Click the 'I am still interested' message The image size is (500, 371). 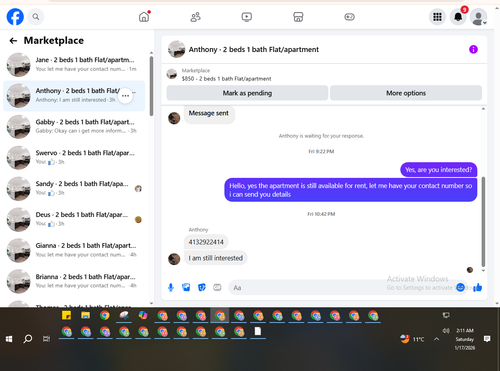click(216, 258)
